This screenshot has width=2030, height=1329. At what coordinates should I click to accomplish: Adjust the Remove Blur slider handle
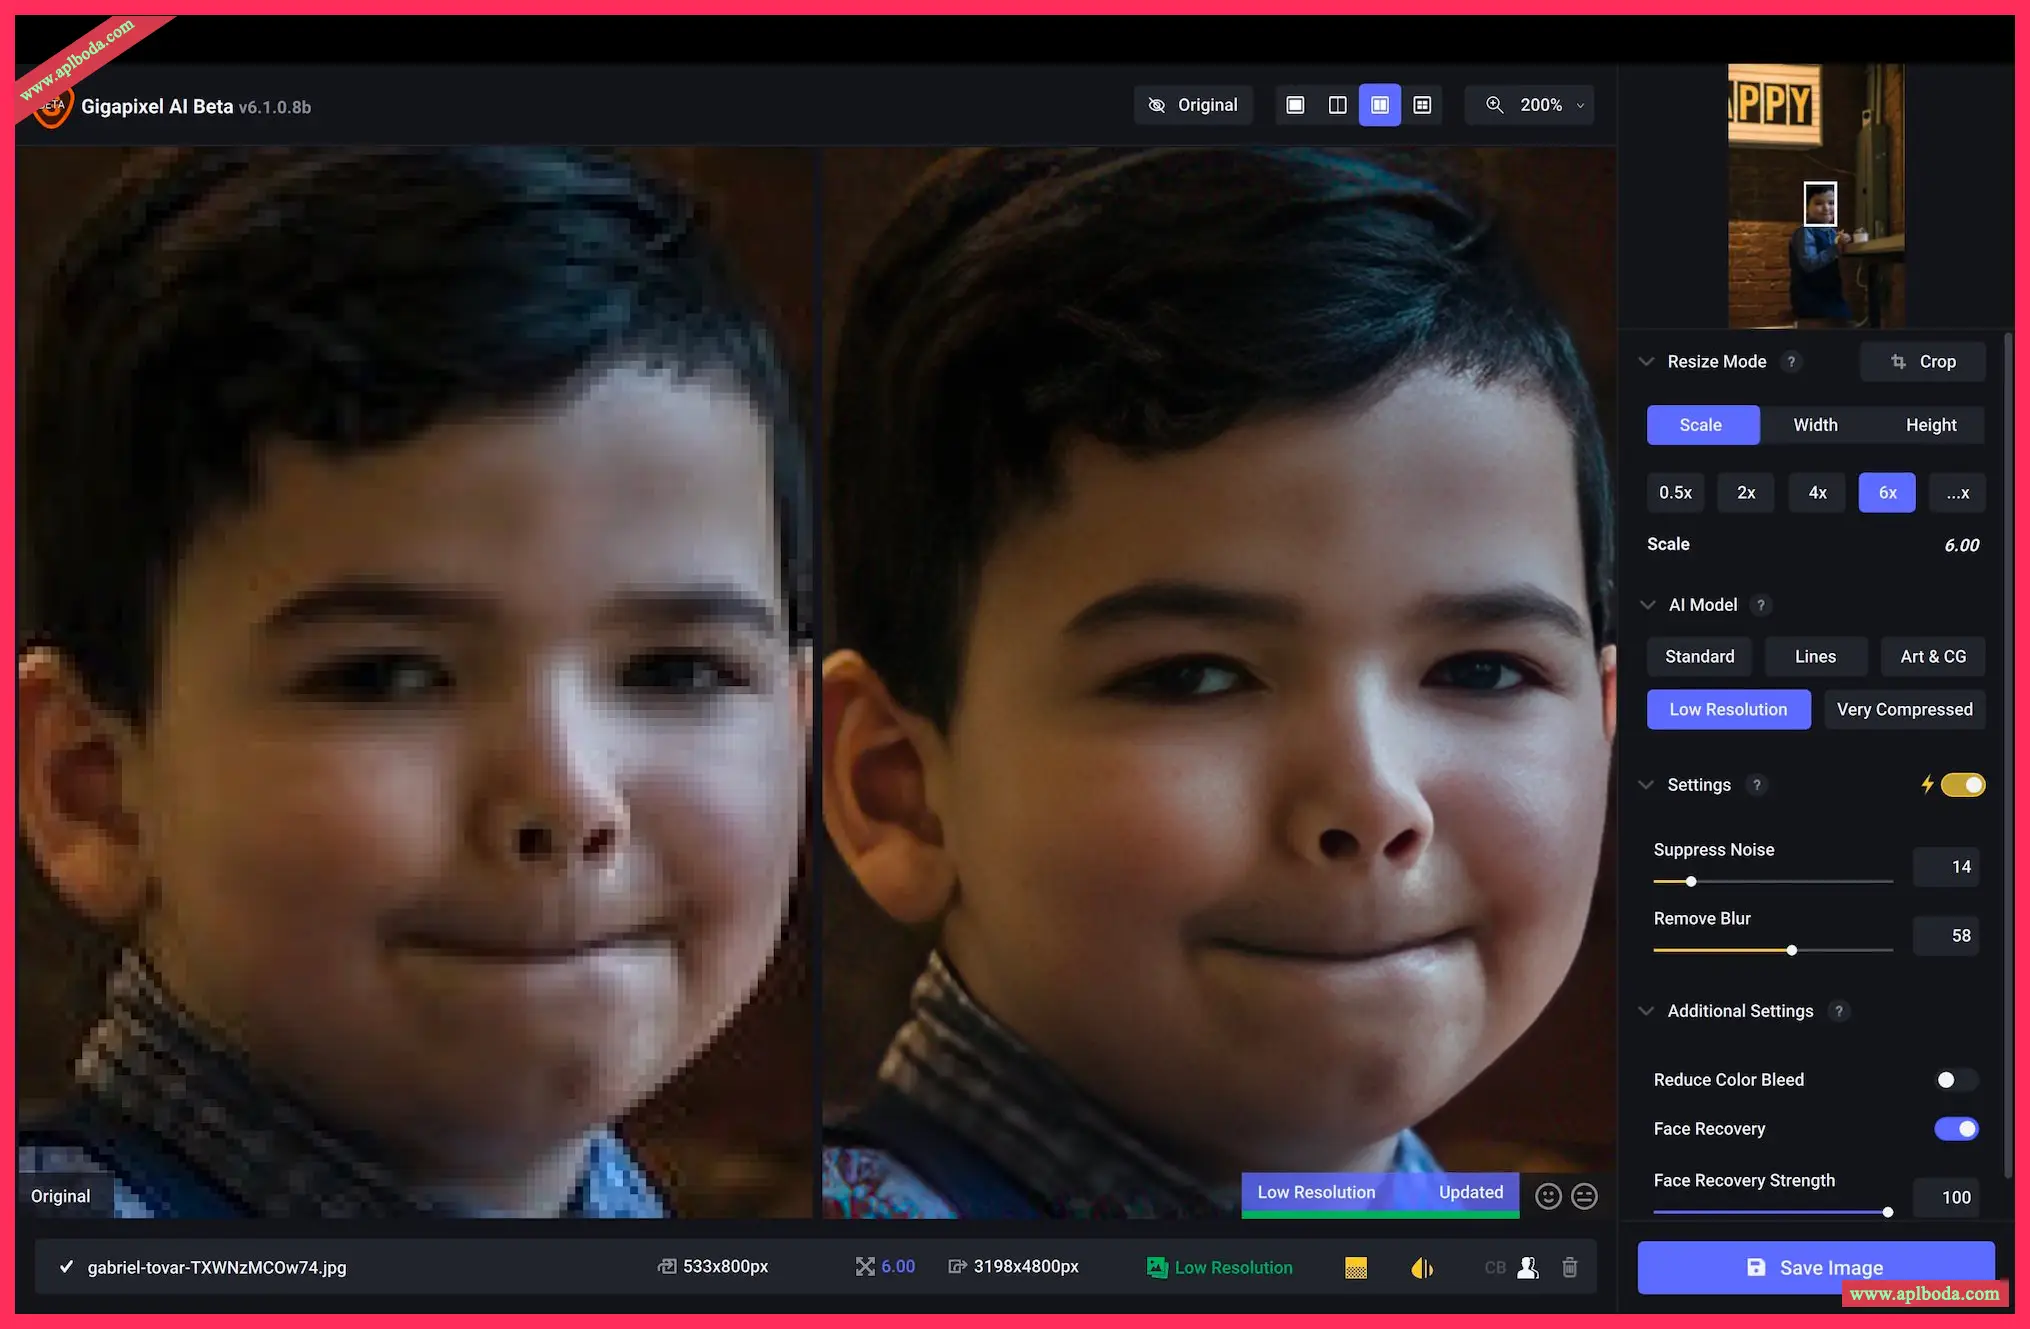(x=1792, y=950)
